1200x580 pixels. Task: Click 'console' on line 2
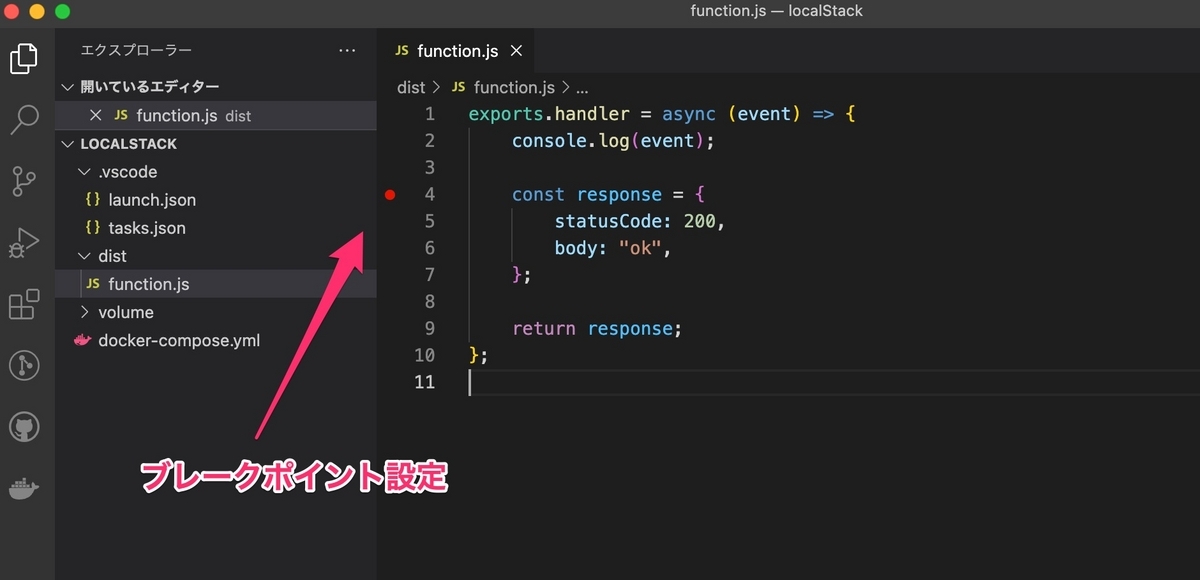click(550, 141)
